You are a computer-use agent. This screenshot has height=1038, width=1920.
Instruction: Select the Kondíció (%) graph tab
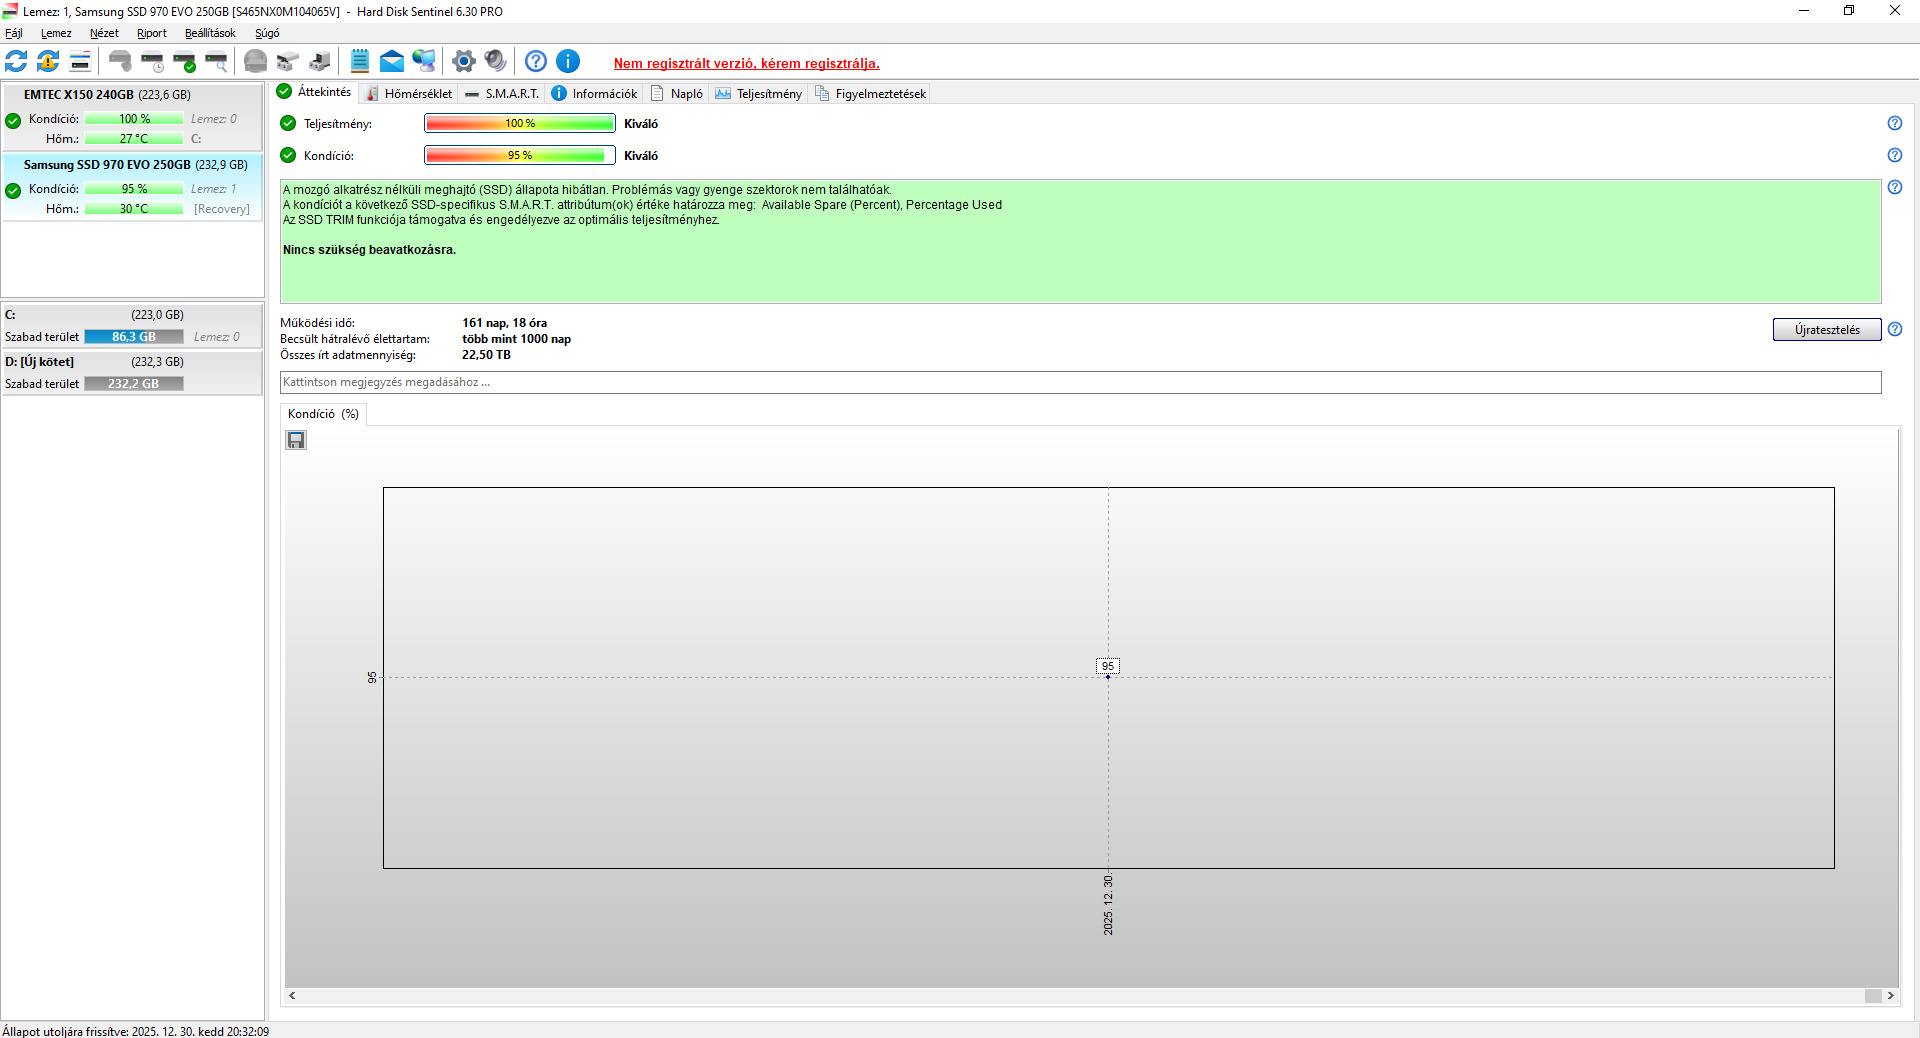pos(323,414)
